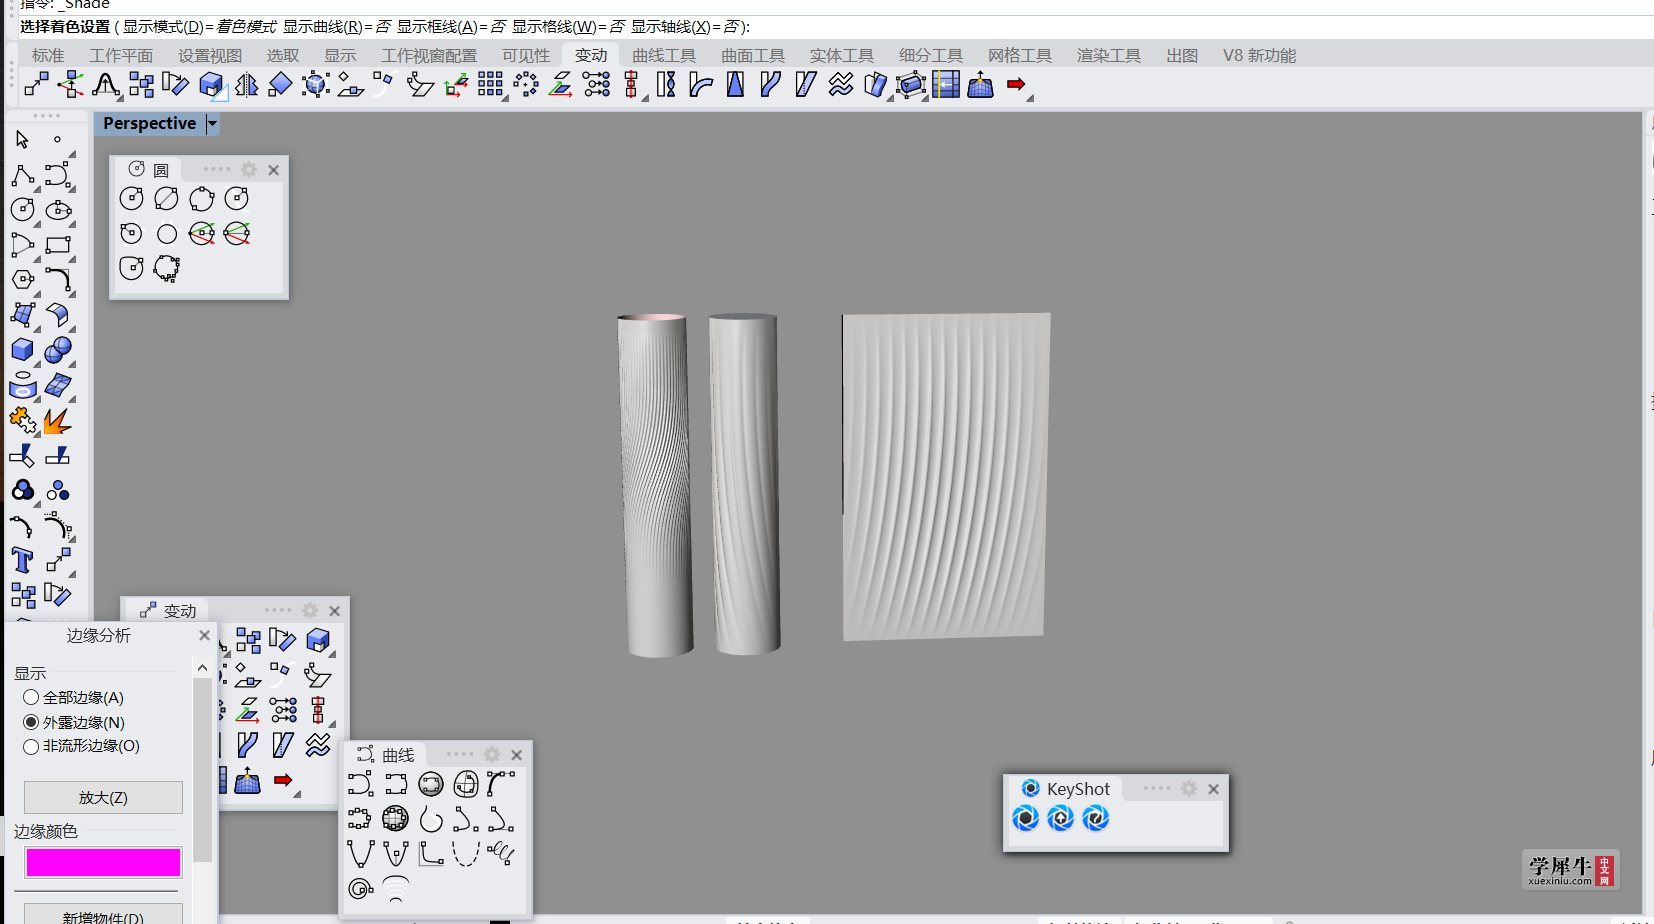1654x924 pixels.
Task: Click the Spiral icon in 曲线 panel
Action: [x=360, y=888]
